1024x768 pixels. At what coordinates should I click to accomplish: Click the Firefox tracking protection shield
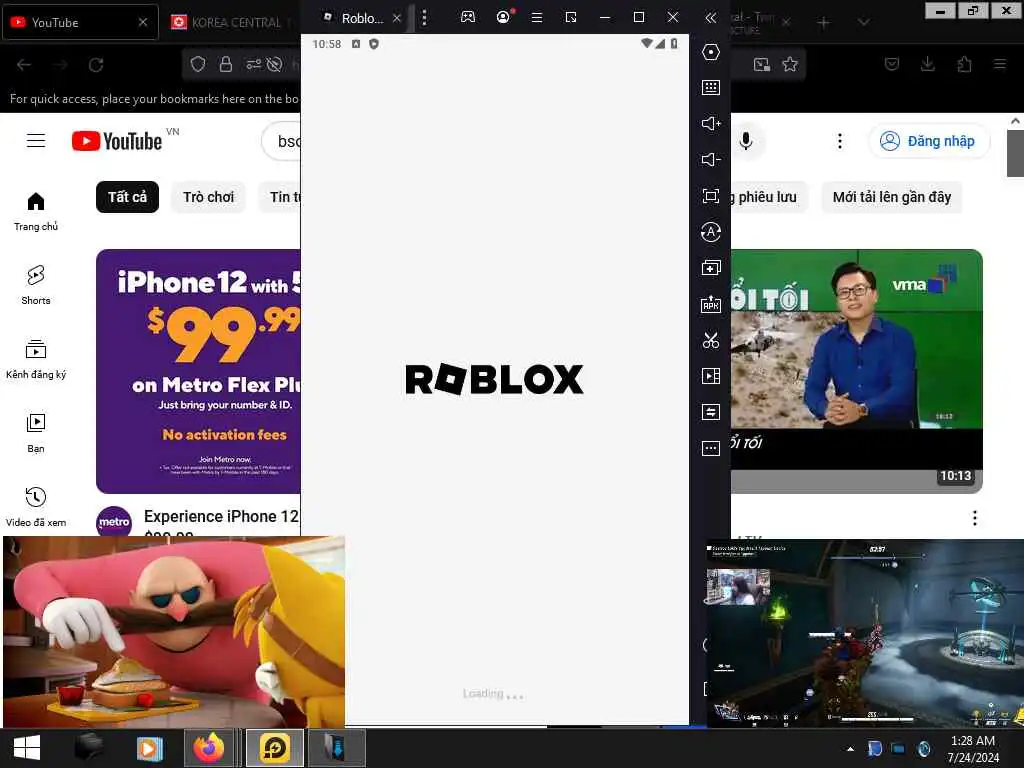pyautogui.click(x=198, y=64)
